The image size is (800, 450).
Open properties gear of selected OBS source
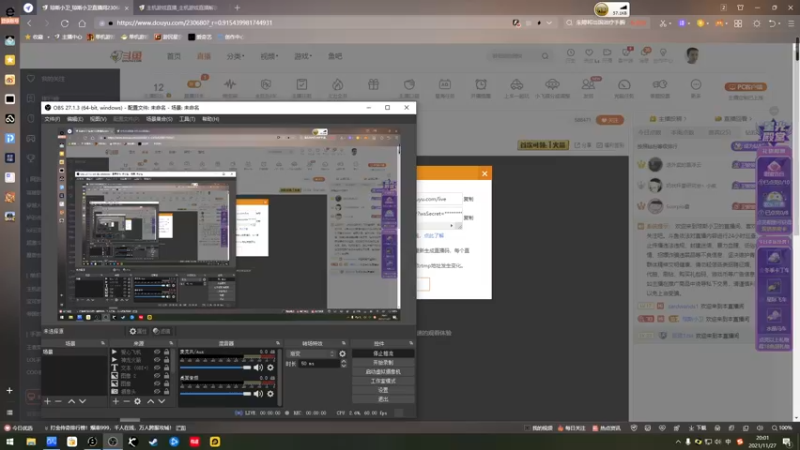pos(138,331)
